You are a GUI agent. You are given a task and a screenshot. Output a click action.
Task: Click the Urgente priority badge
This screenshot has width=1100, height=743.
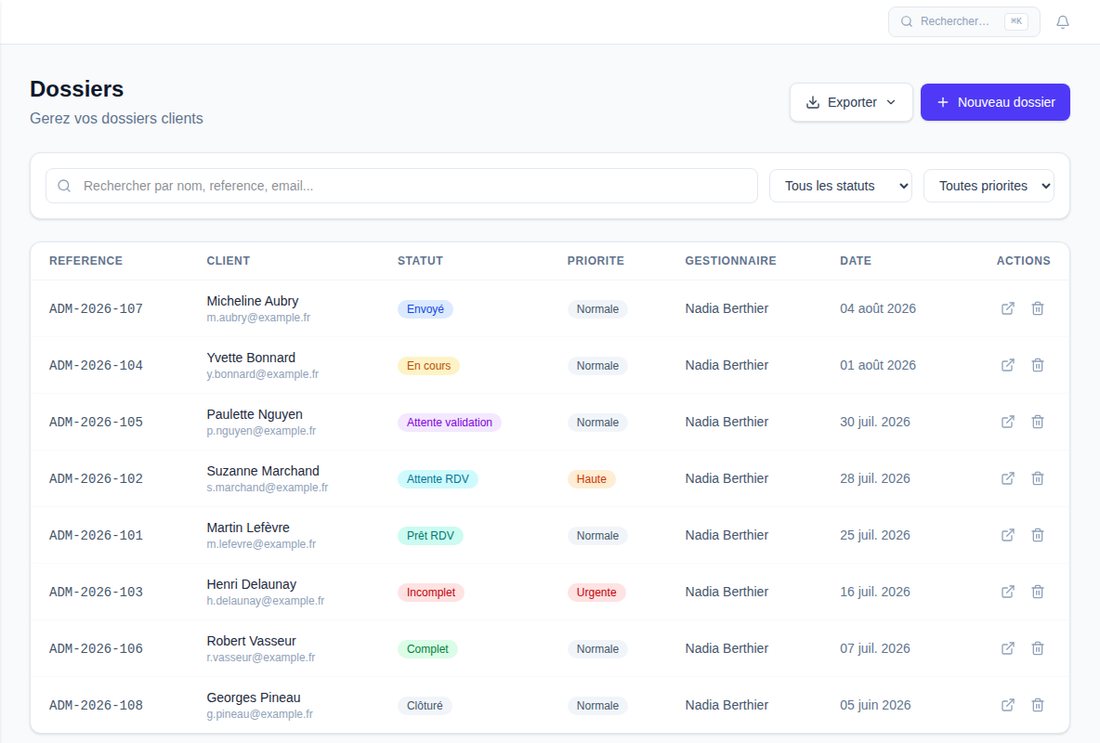click(x=596, y=593)
